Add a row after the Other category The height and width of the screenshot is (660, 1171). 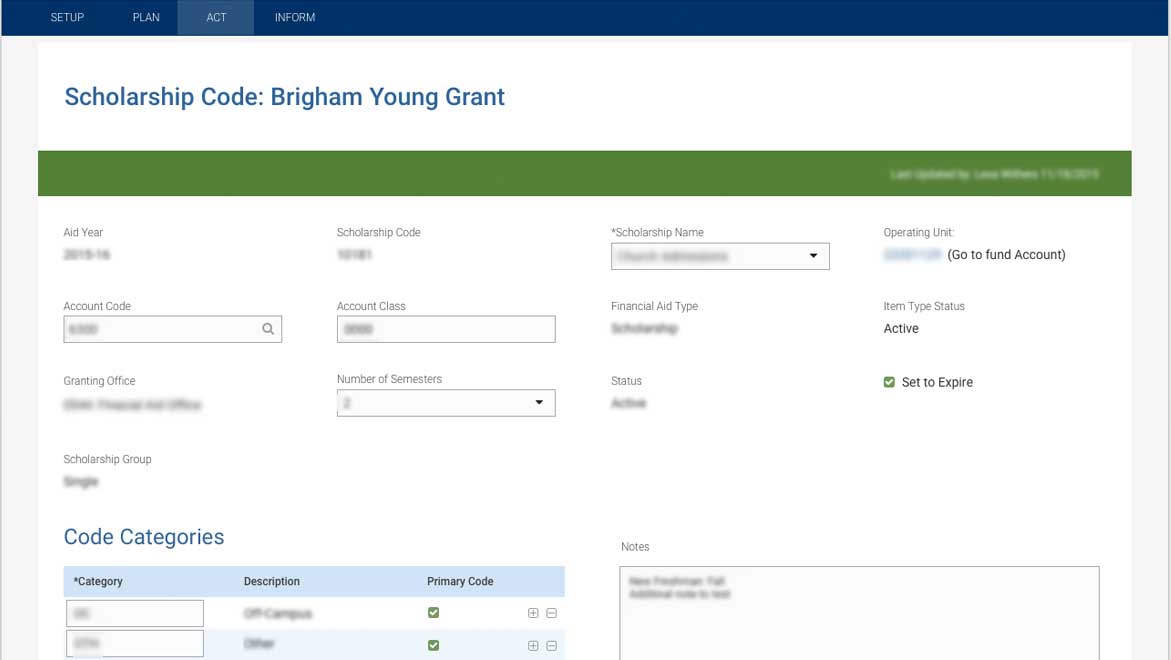click(x=533, y=646)
